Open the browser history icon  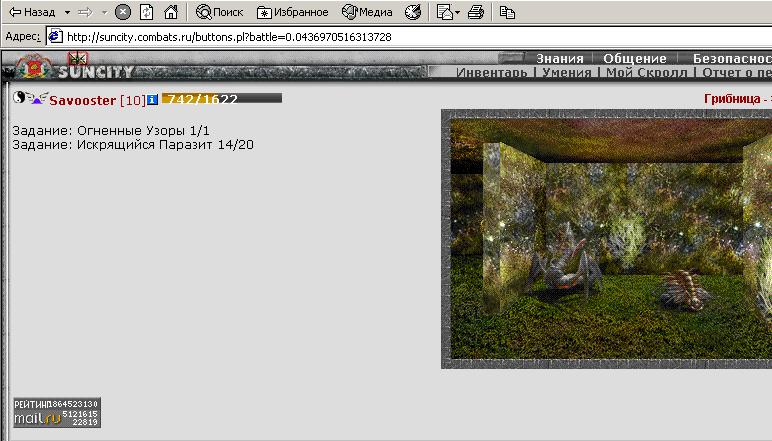pos(413,12)
